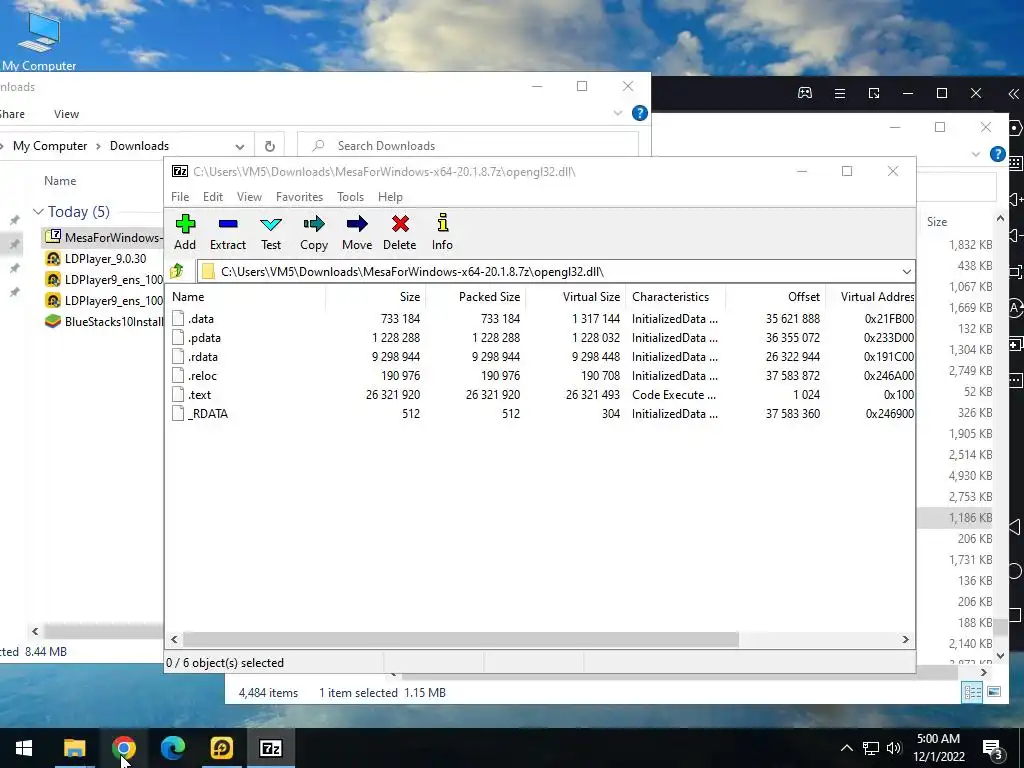Select the .reloc section row
The height and width of the screenshot is (768, 1024).
(x=539, y=376)
